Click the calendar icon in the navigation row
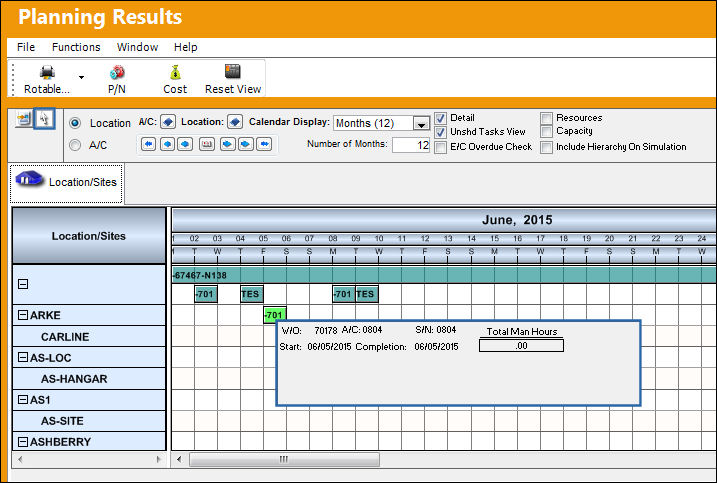 (207, 145)
